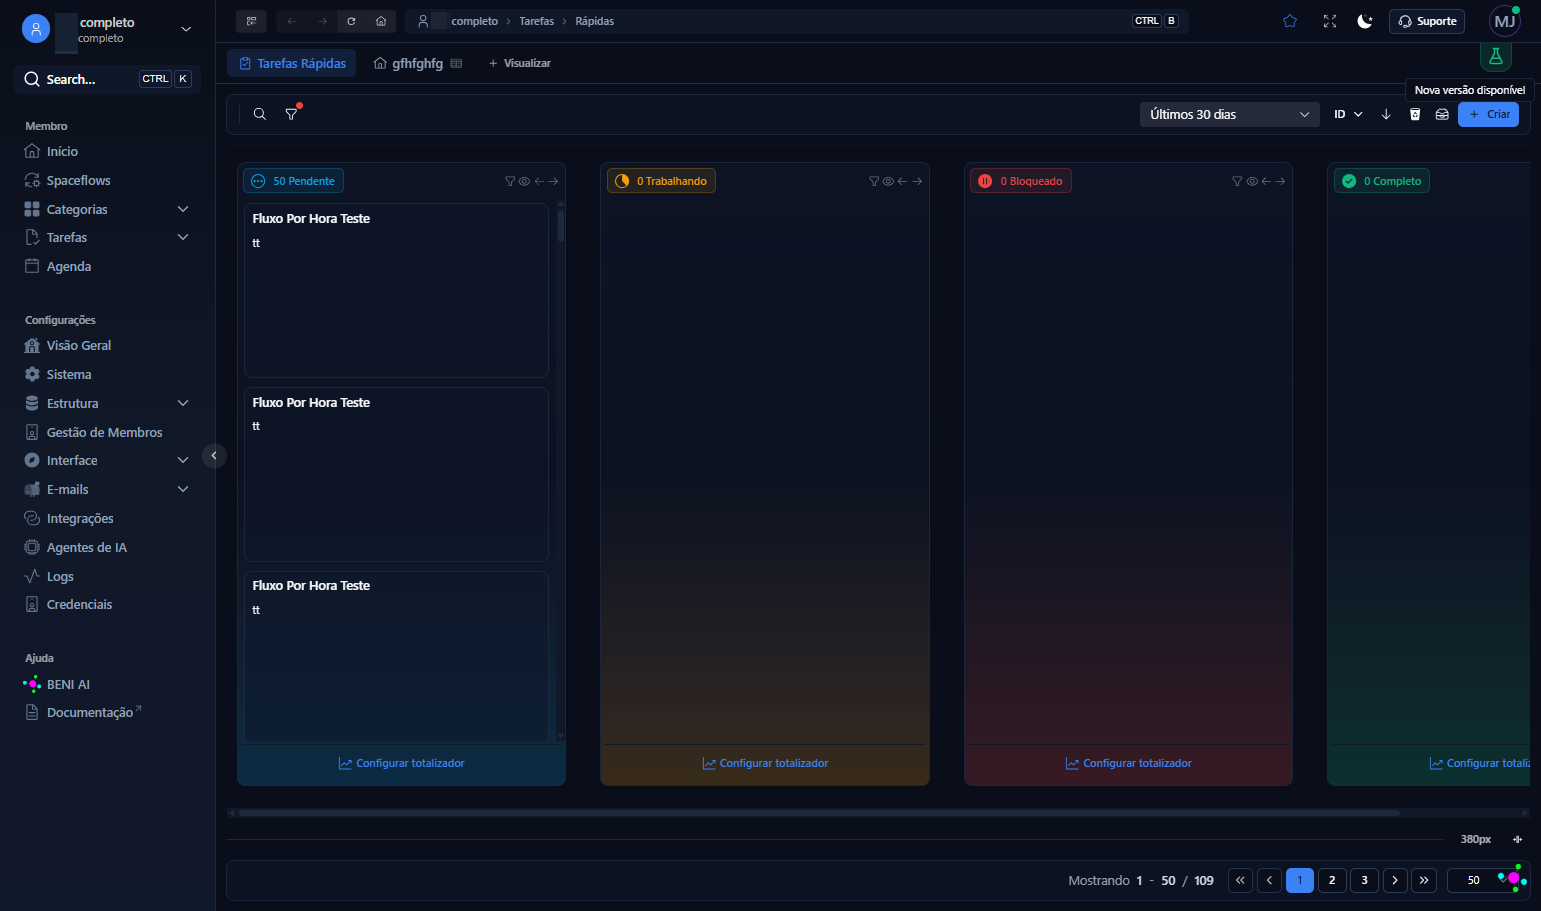This screenshot has height=911, width=1541.
Task: Toggle dark mode with the moon icon
Action: (1365, 21)
